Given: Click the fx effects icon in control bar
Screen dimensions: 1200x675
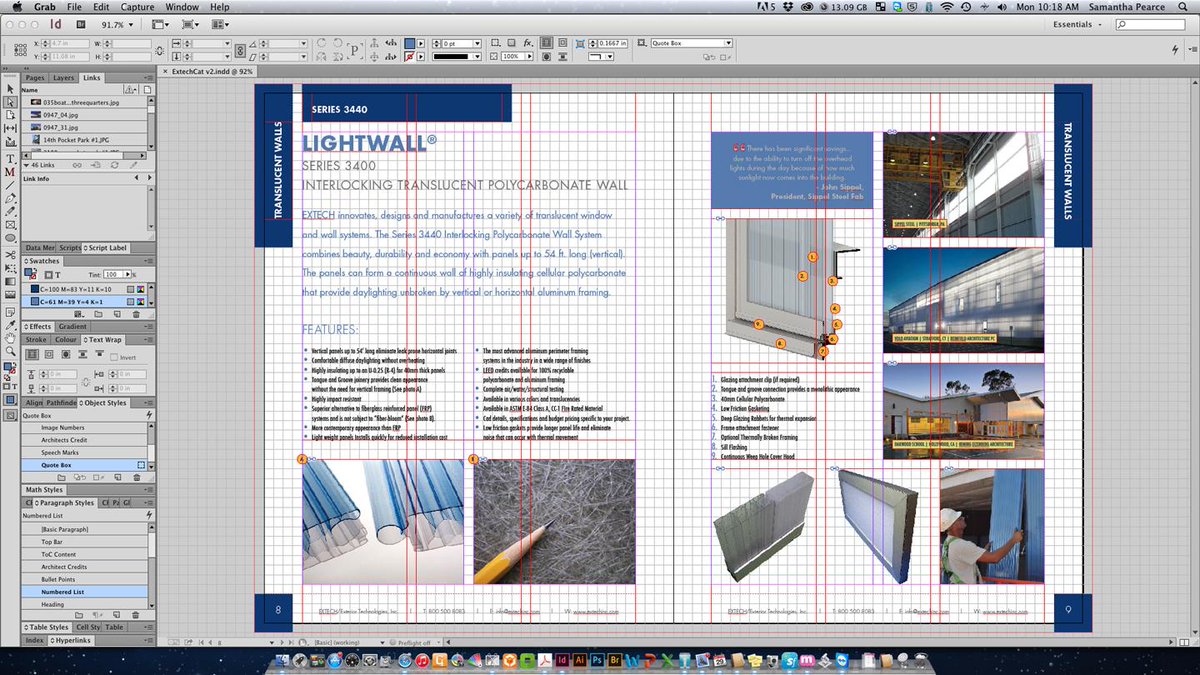Looking at the screenshot, I should tap(528, 44).
